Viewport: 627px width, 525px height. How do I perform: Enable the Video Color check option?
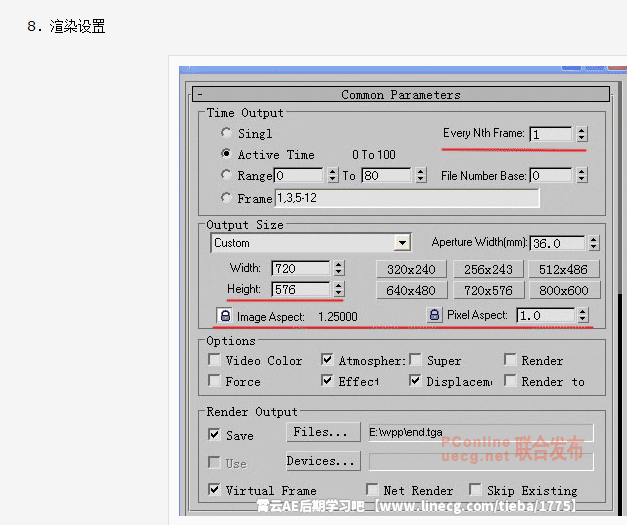(214, 360)
